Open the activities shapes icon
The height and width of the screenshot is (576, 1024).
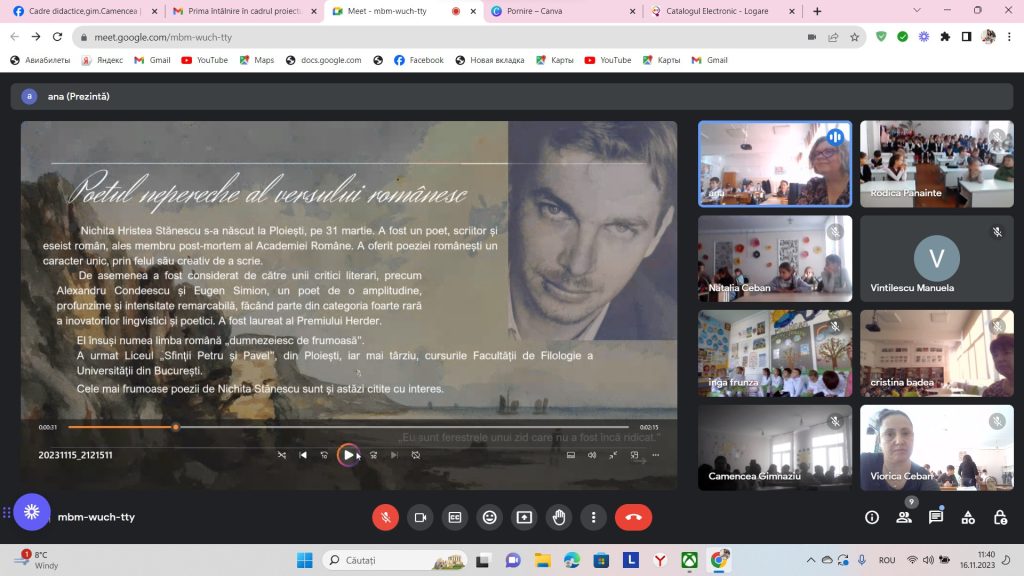[968, 517]
